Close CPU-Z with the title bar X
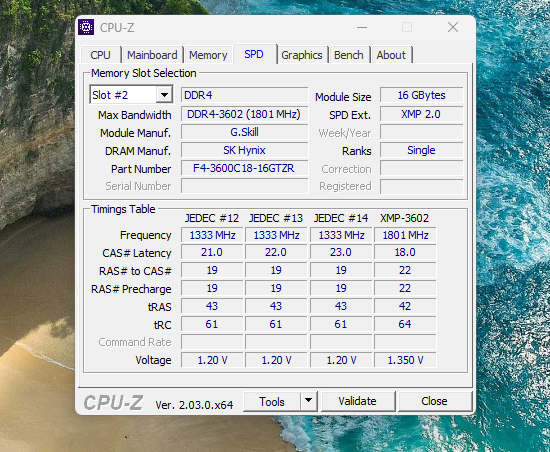Image resolution: width=550 pixels, height=452 pixels. click(x=453, y=27)
